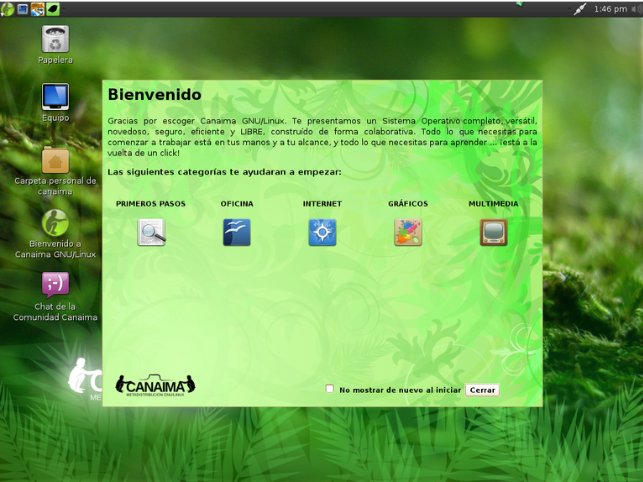Screen dimensions: 643x482
Task: Open the Canaima main menu in the top panel
Action: (7, 9)
